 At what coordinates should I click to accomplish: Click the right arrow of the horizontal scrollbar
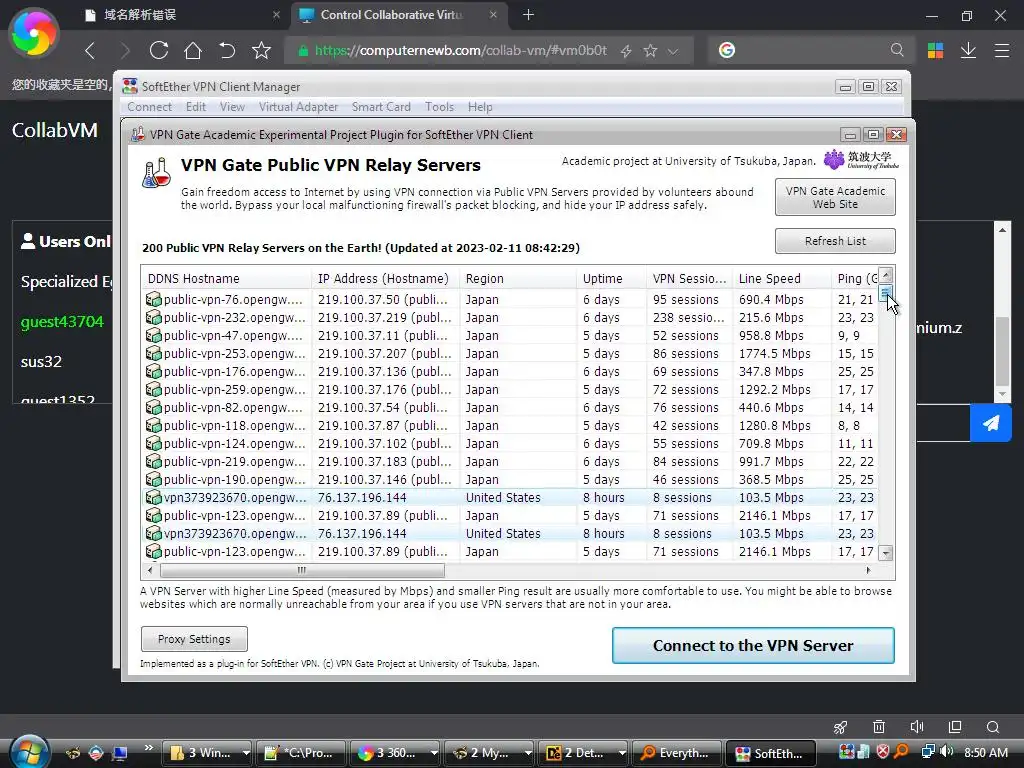pos(868,570)
